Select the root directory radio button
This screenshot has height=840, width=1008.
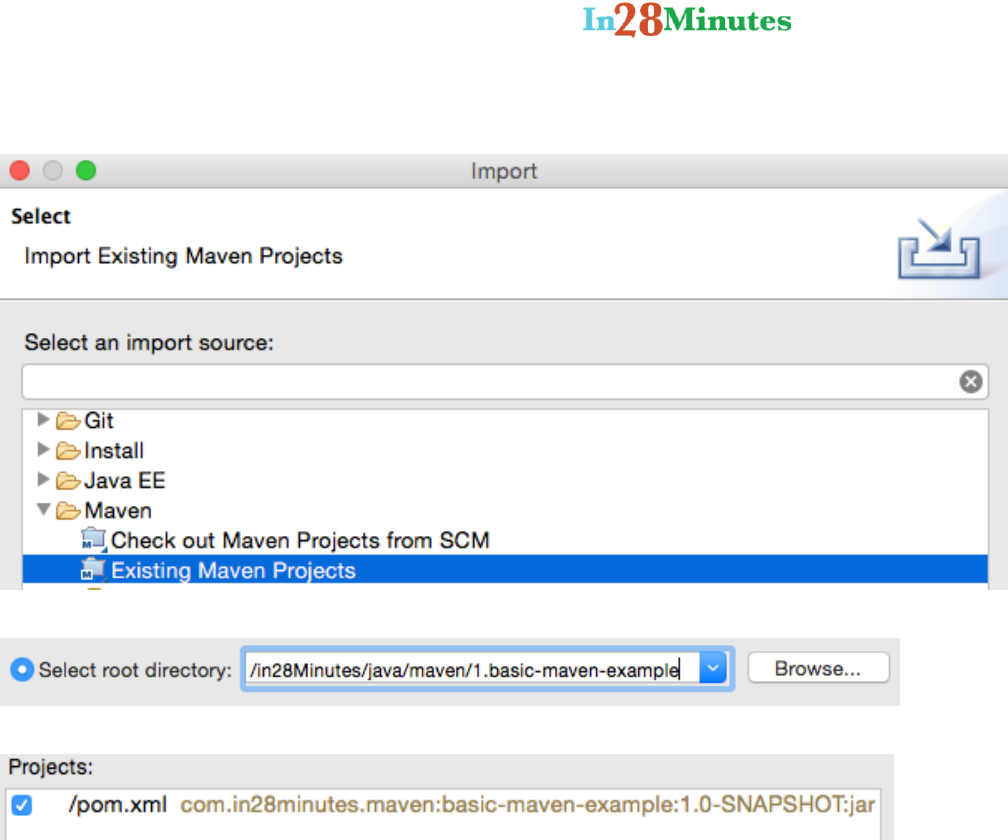click(x=22, y=670)
